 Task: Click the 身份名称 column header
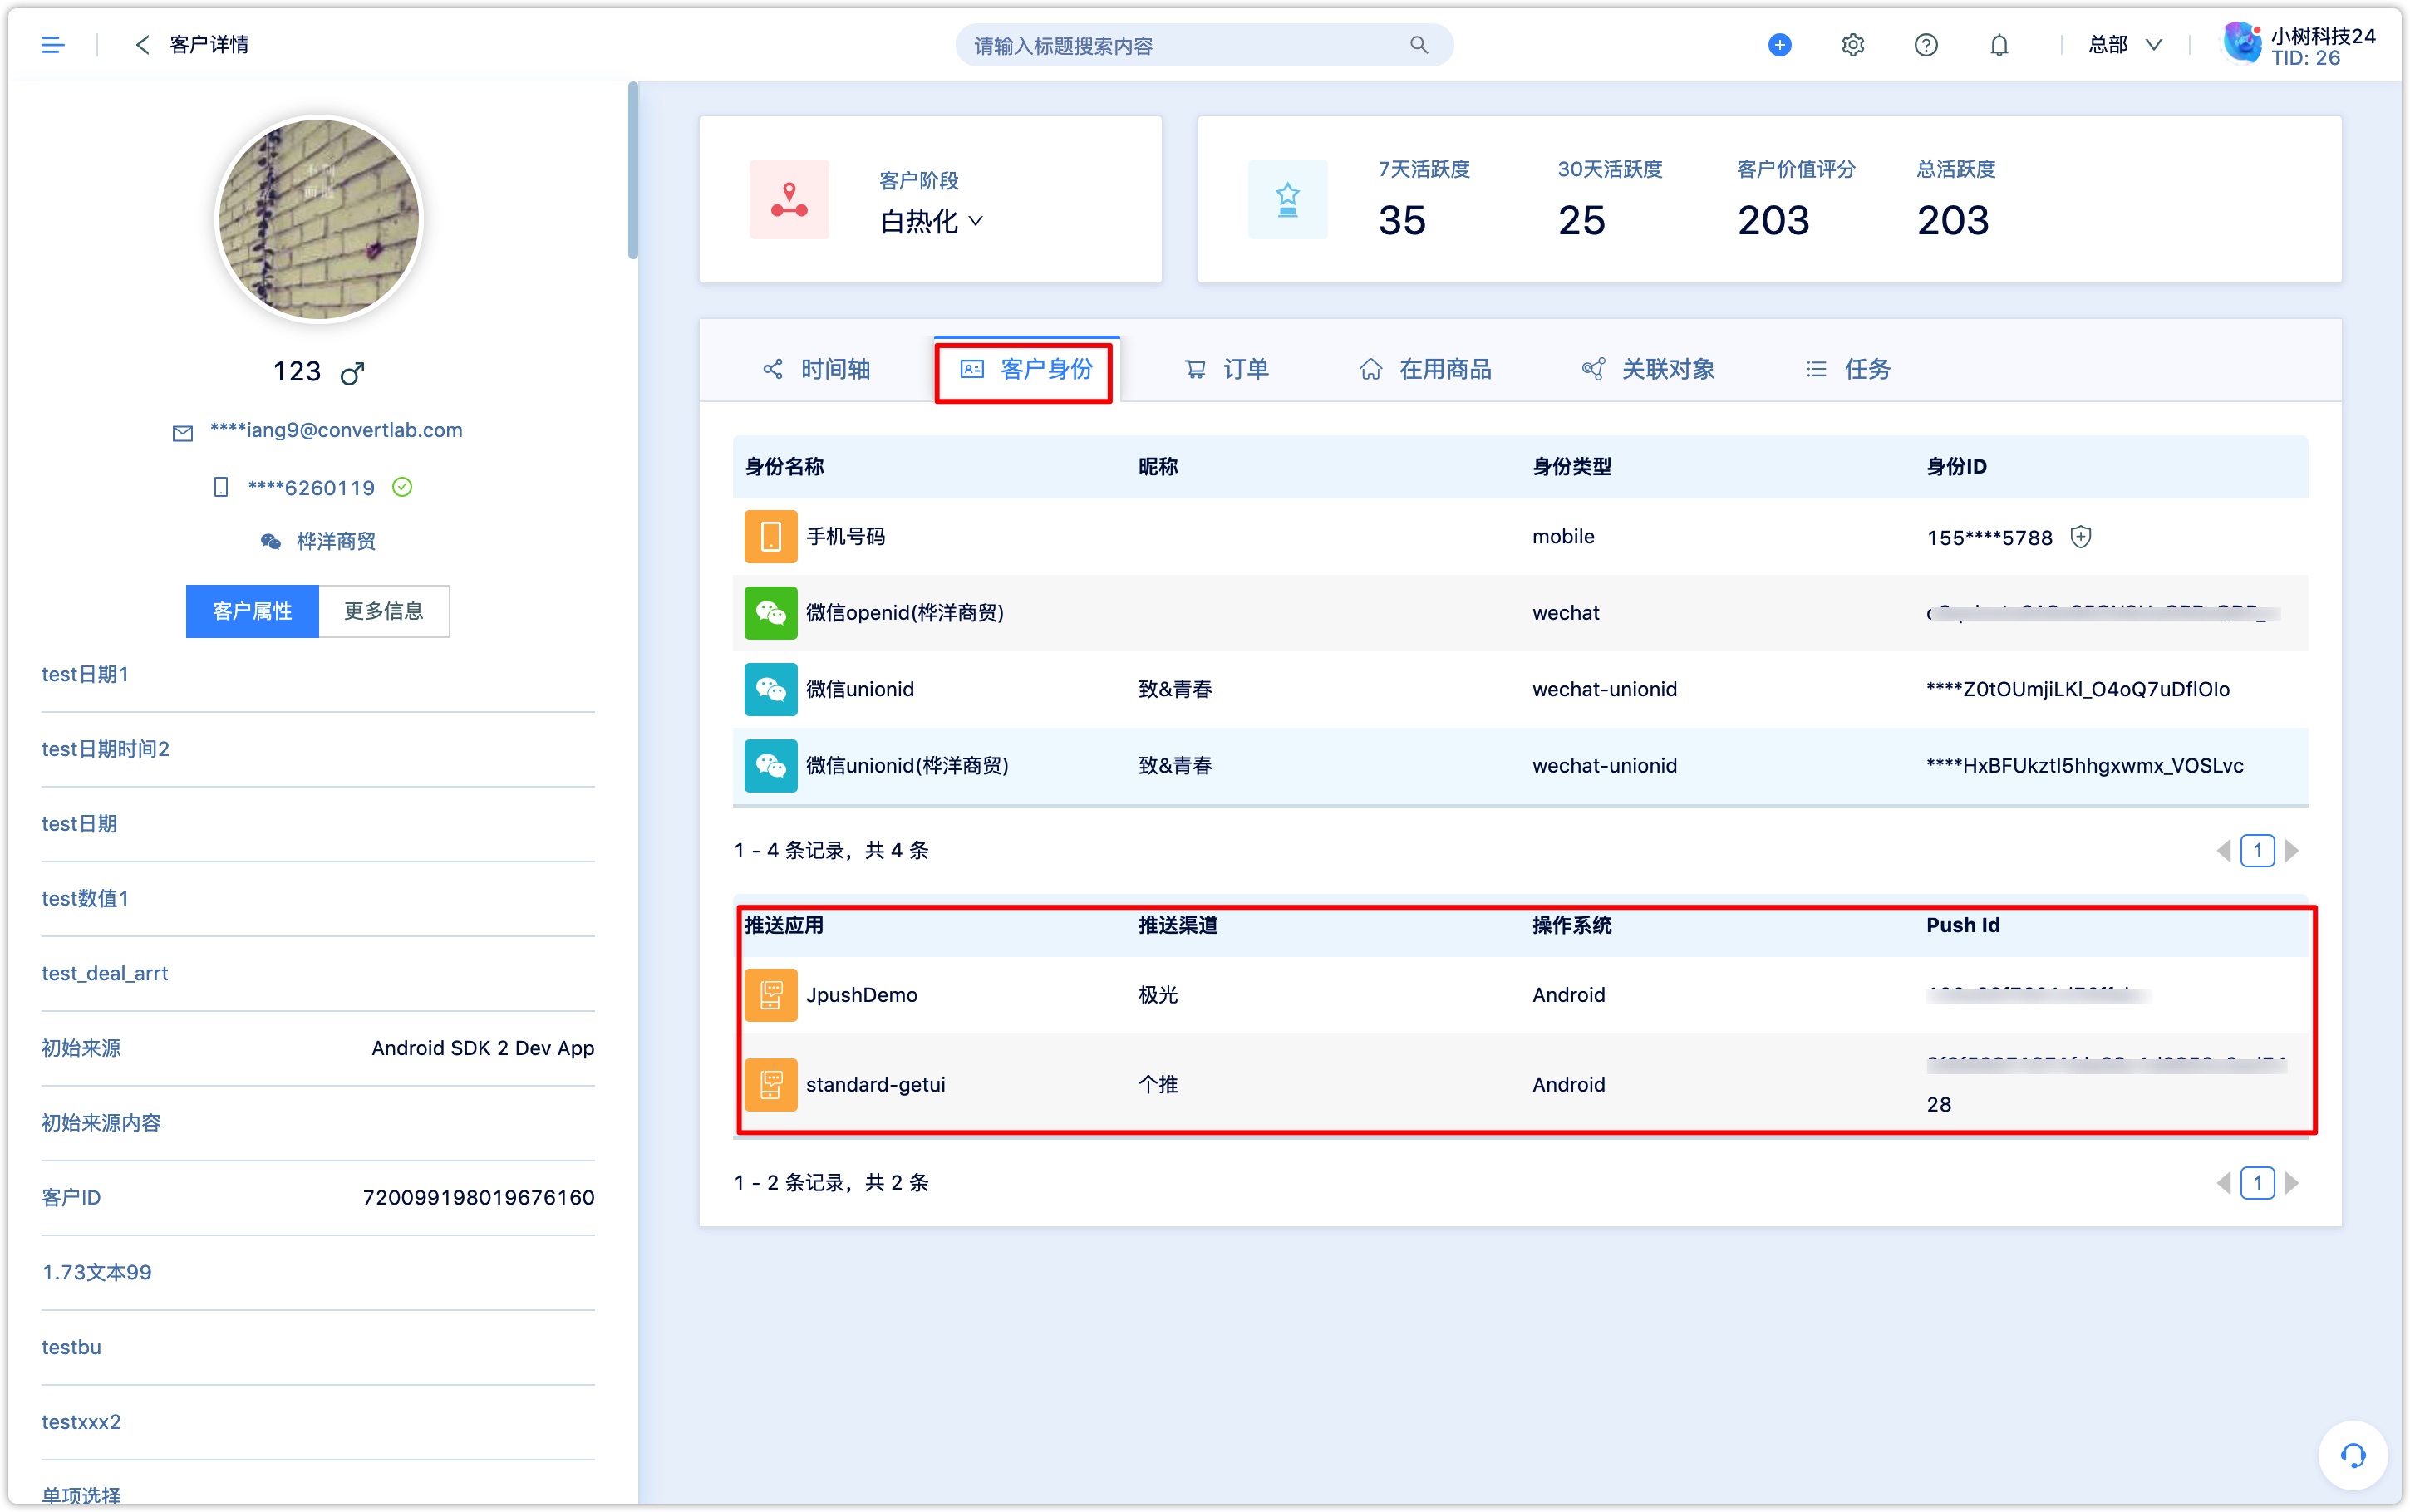[784, 467]
